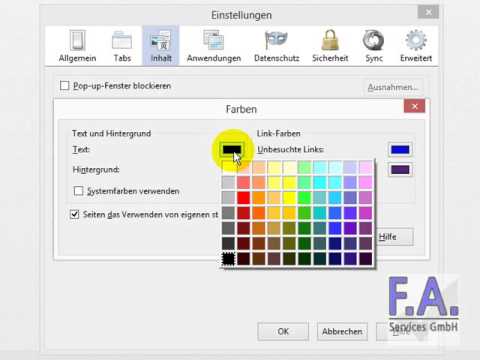Open Erweitert via the gear icon
Screen dimensions: 480x360
416,46
